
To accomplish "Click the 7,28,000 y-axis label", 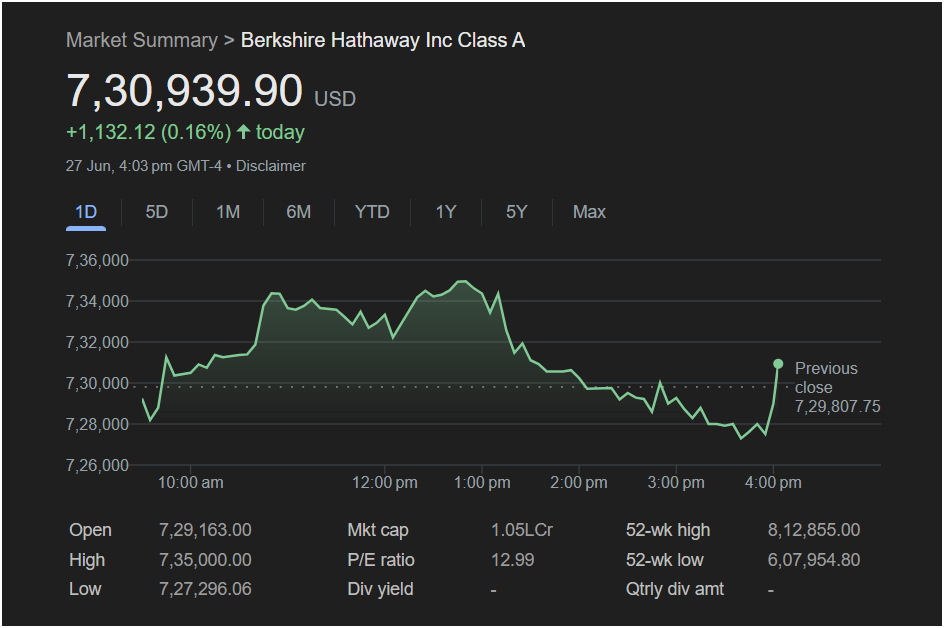I will pos(97,424).
